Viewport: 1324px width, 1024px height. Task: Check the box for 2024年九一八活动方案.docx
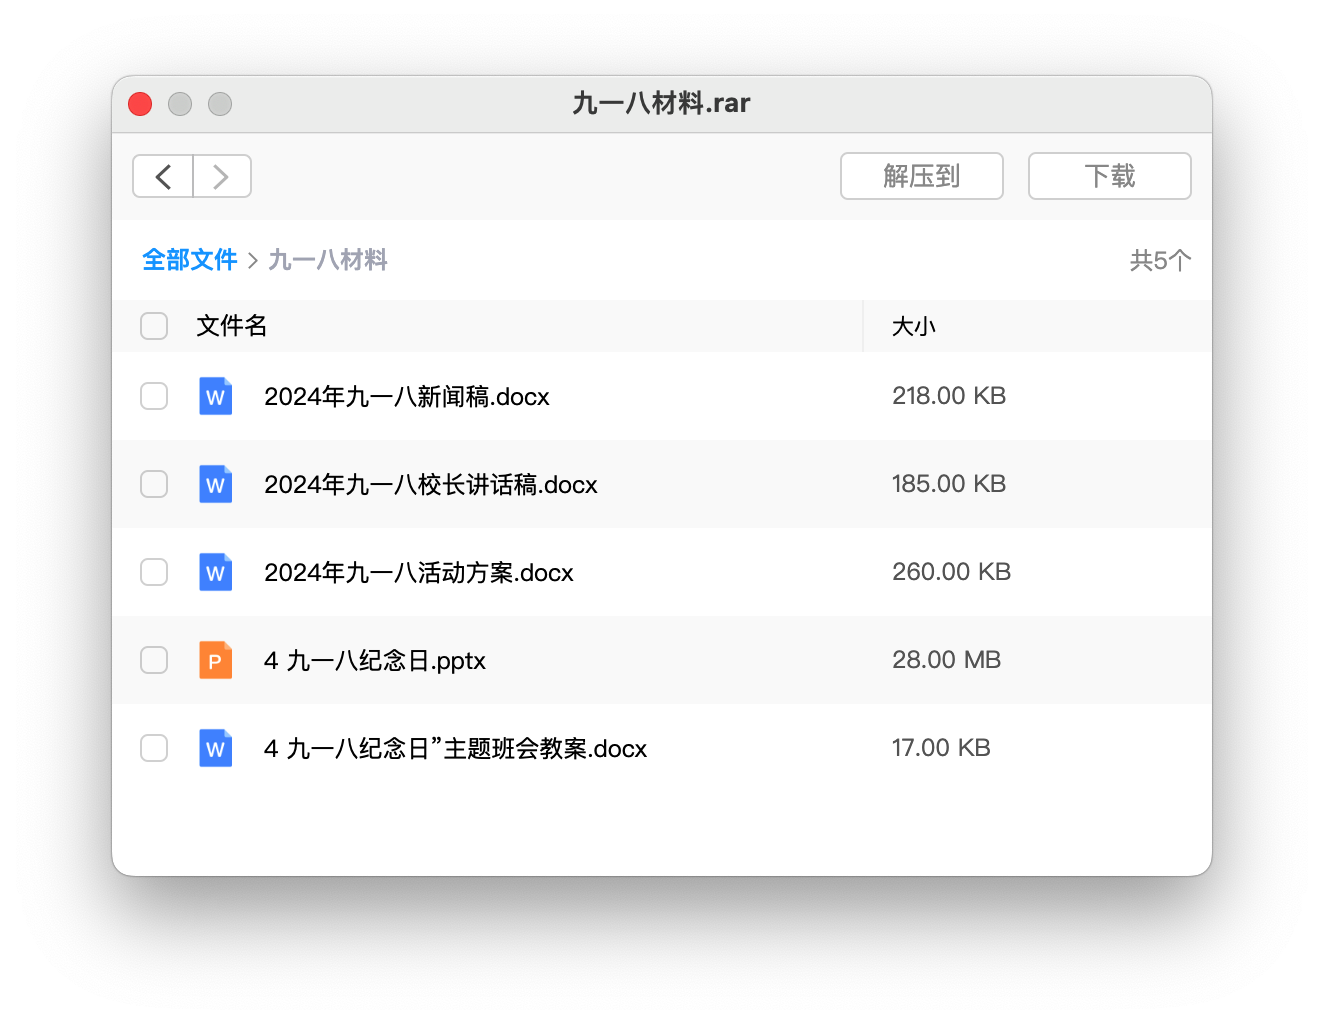click(154, 572)
